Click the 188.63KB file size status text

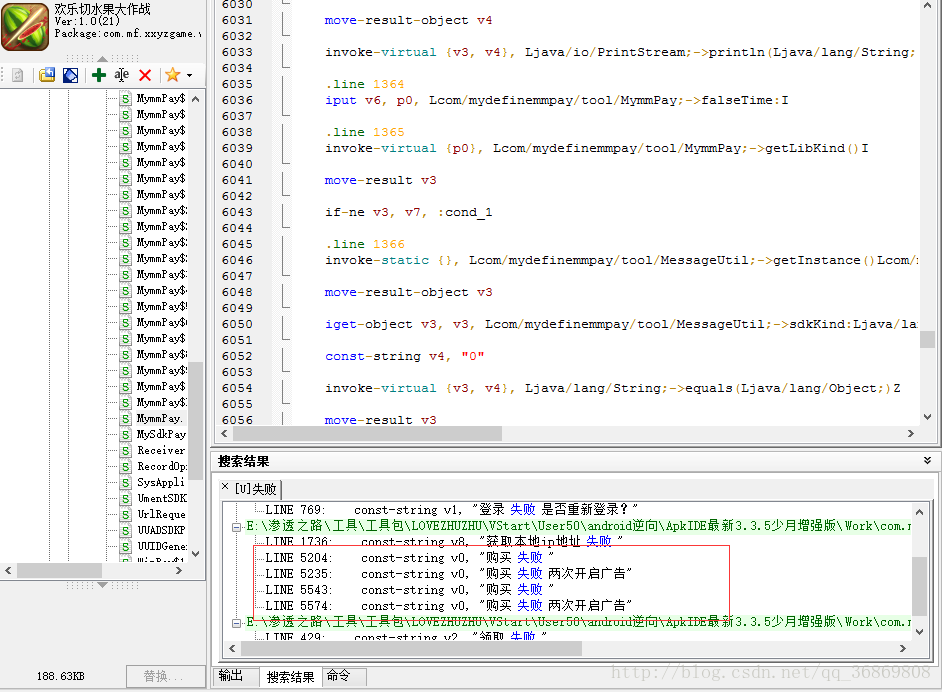click(60, 676)
